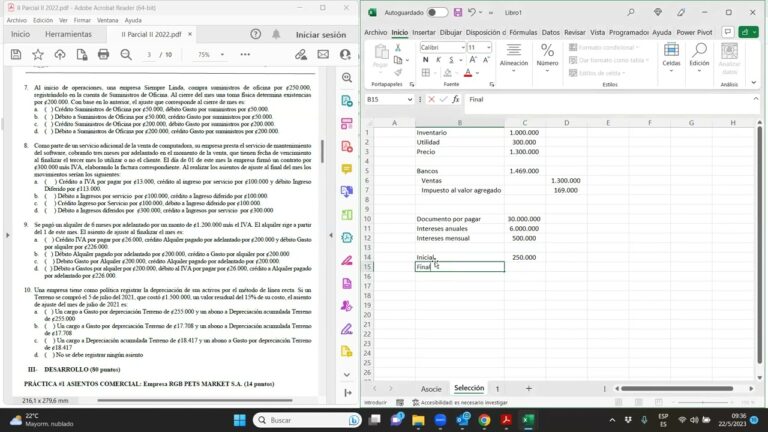Toggle the Autoguardado switch
This screenshot has width=768, height=432.
[x=437, y=12]
